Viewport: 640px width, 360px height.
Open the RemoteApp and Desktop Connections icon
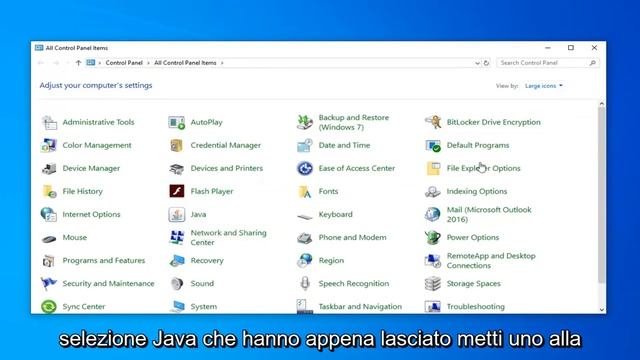pyautogui.click(x=433, y=260)
